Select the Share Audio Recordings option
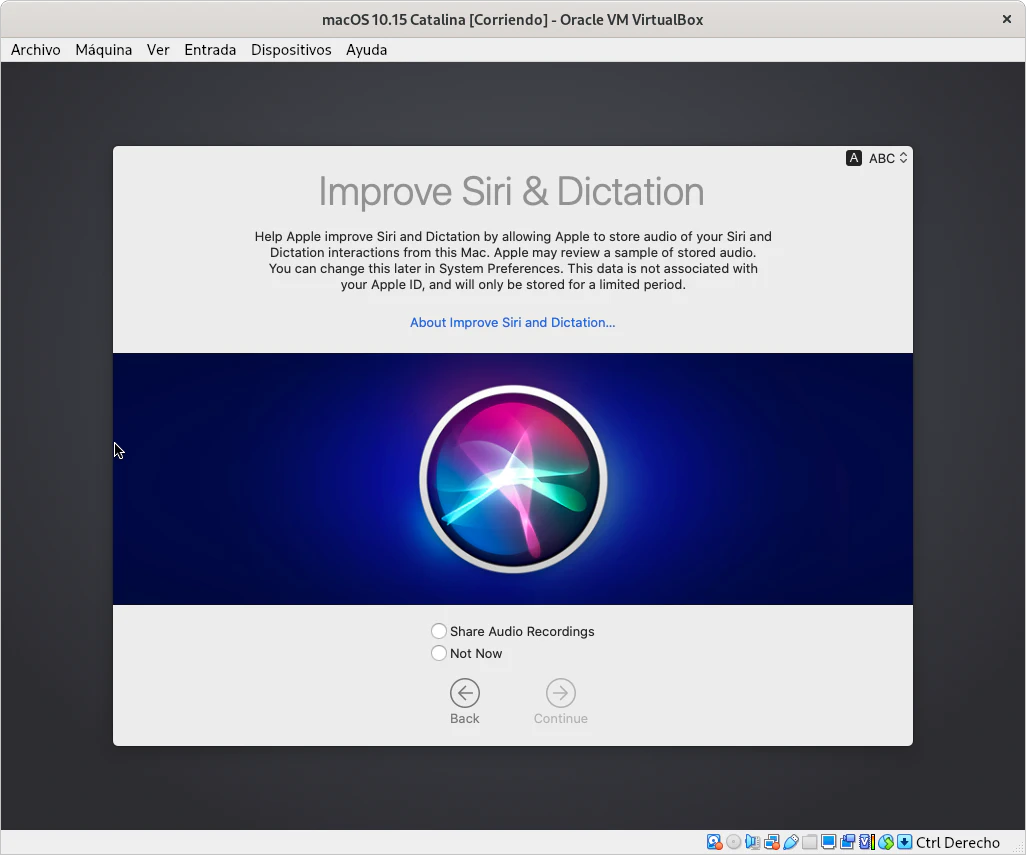Screen dimensions: 1026x855 [439, 631]
